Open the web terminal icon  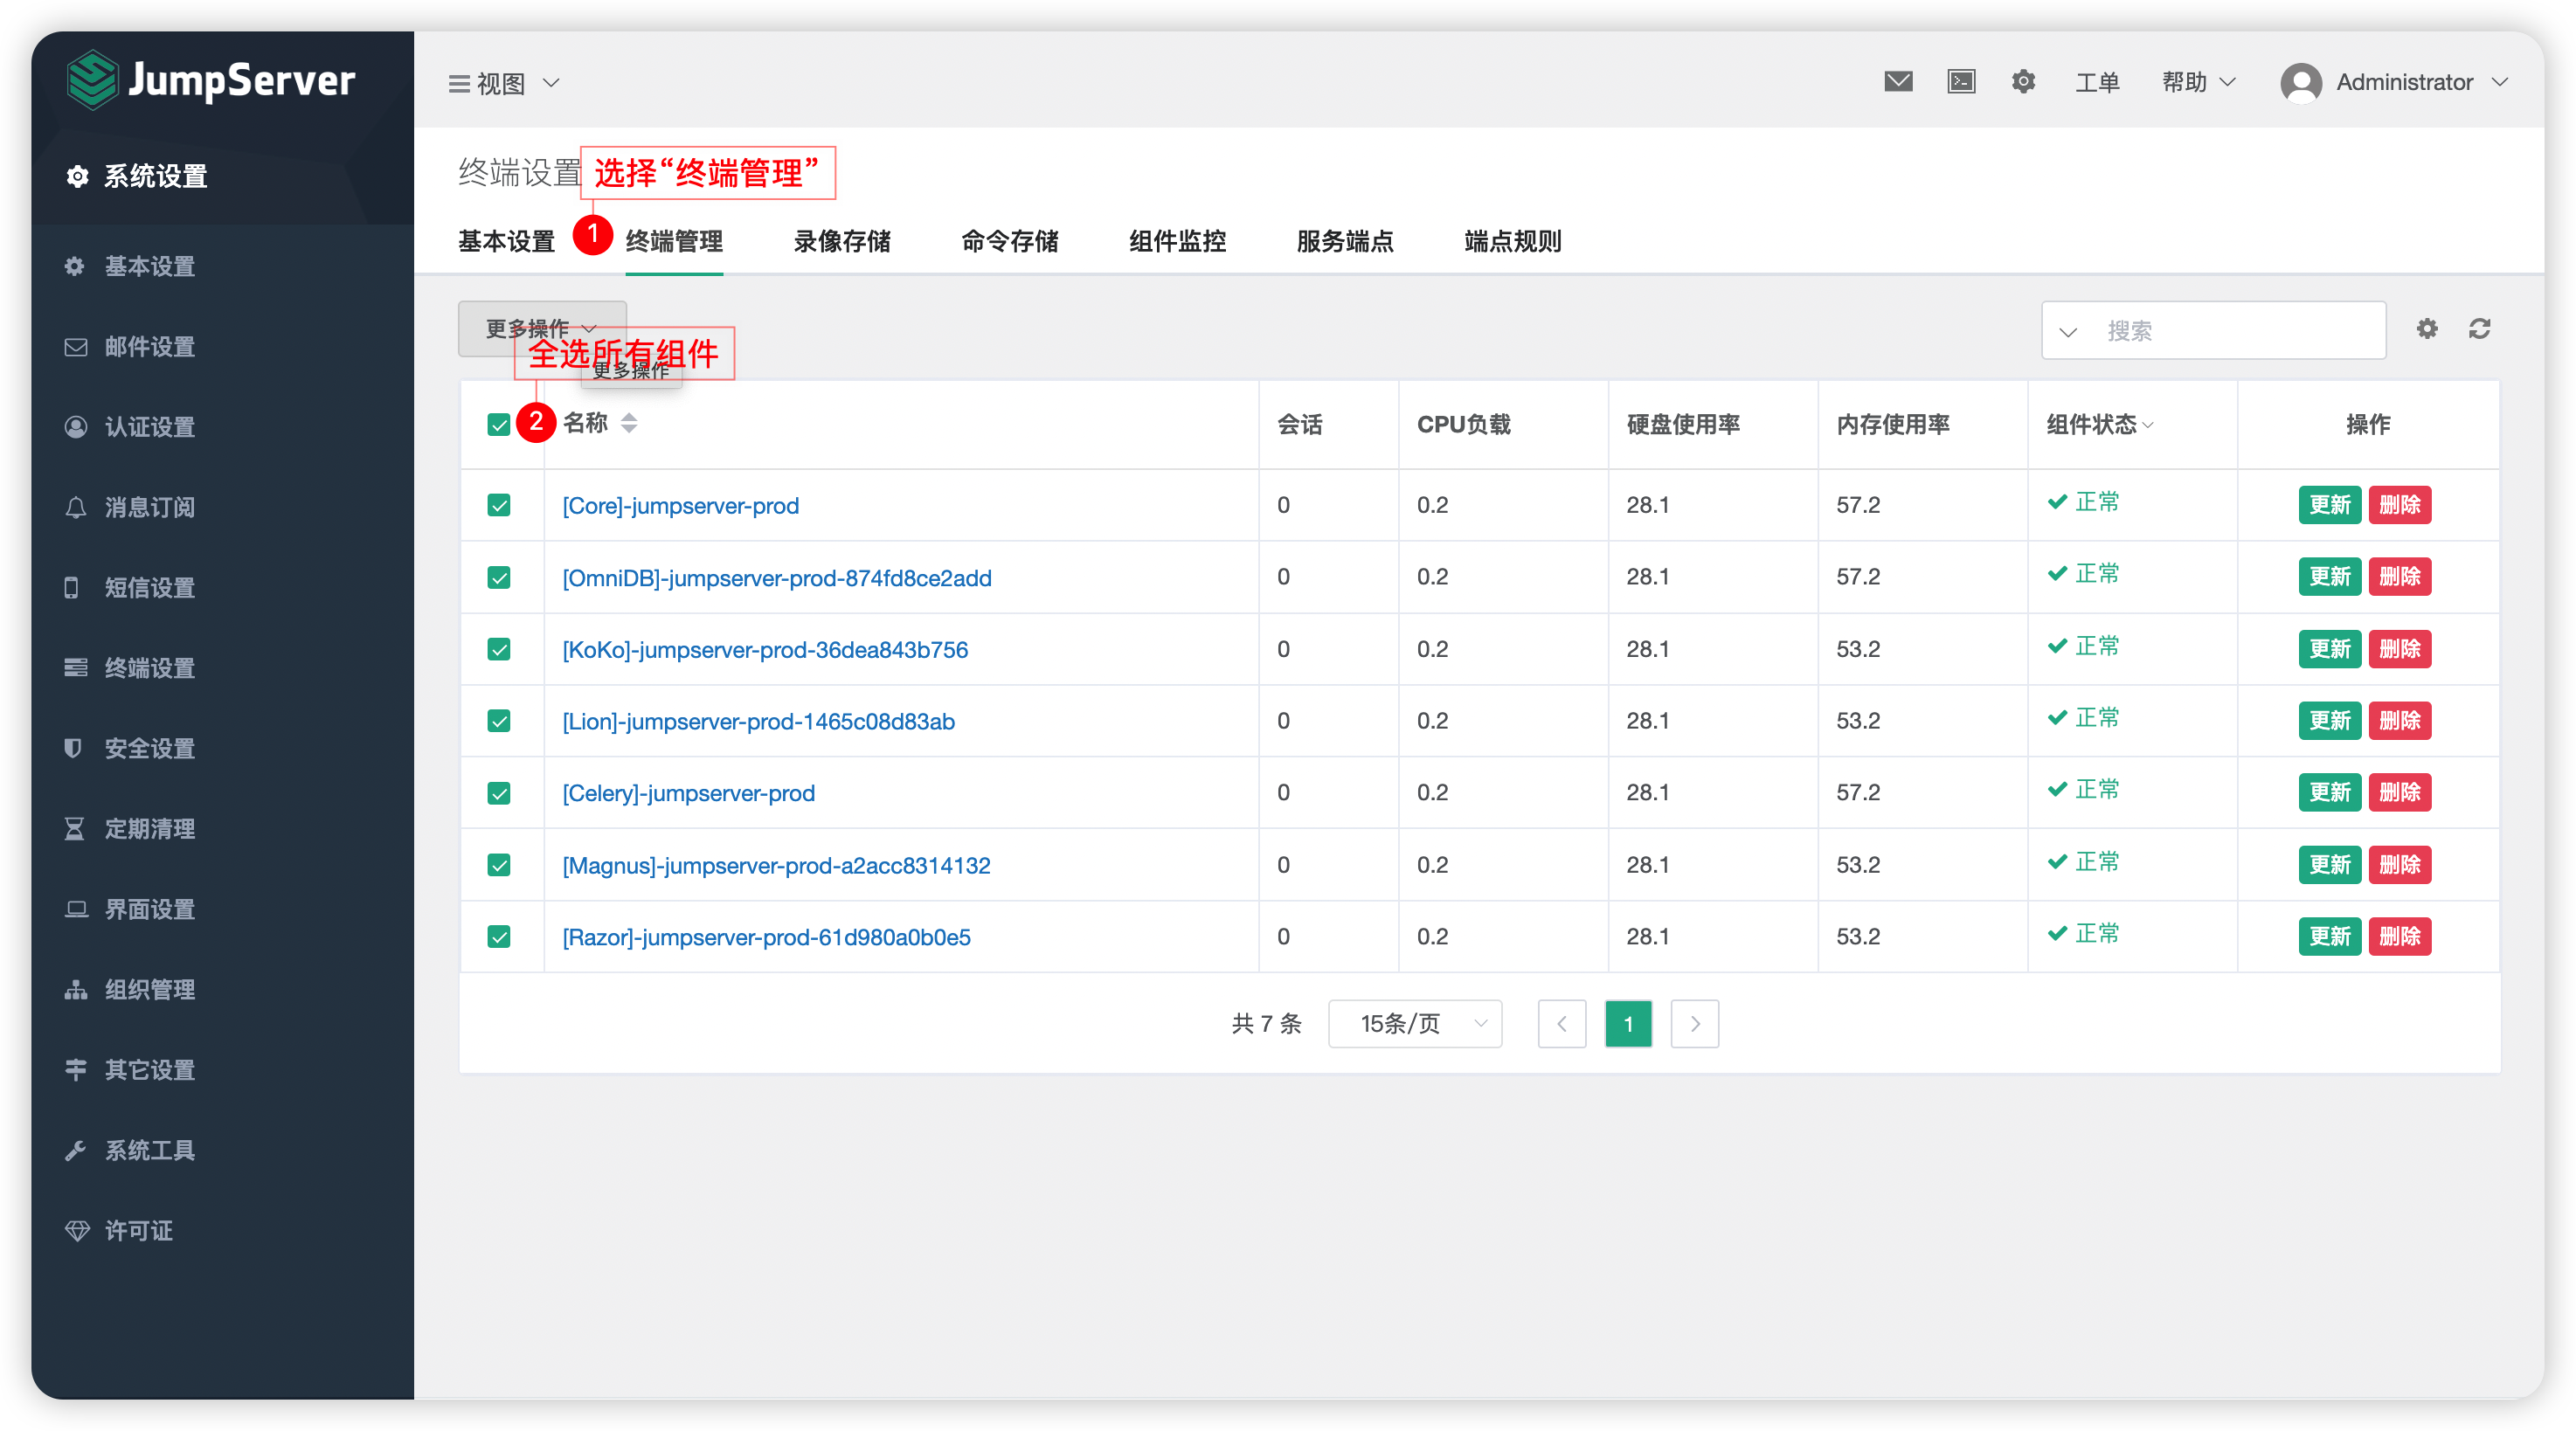point(1961,82)
